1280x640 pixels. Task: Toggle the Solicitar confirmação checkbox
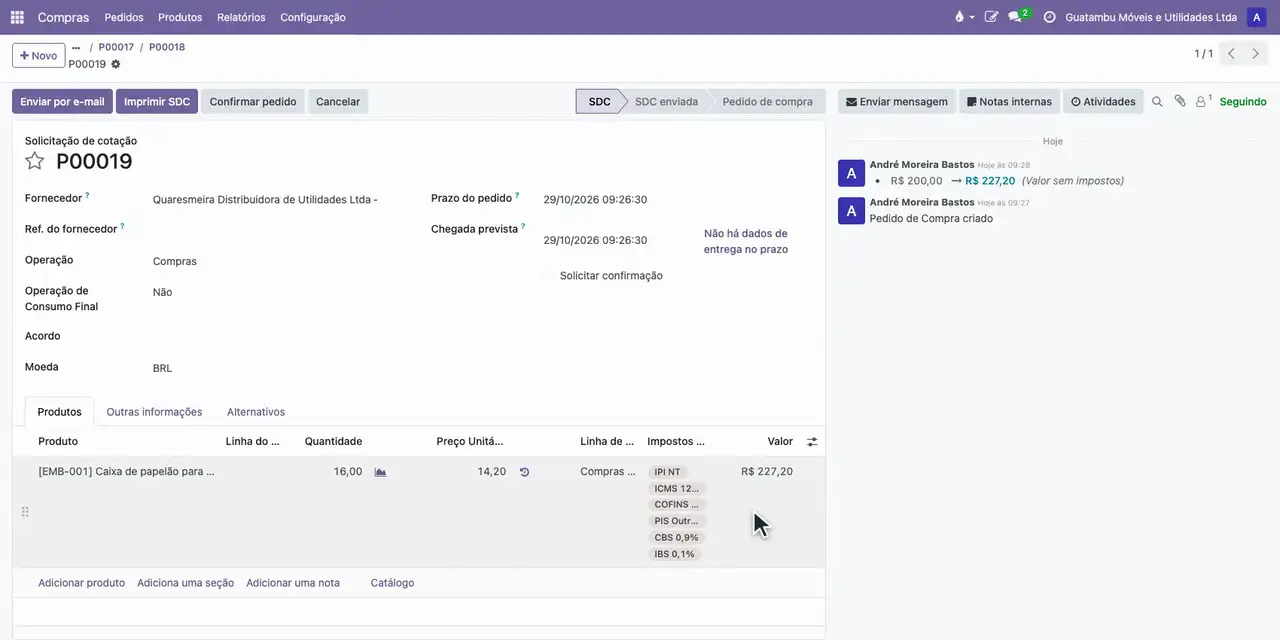click(548, 276)
